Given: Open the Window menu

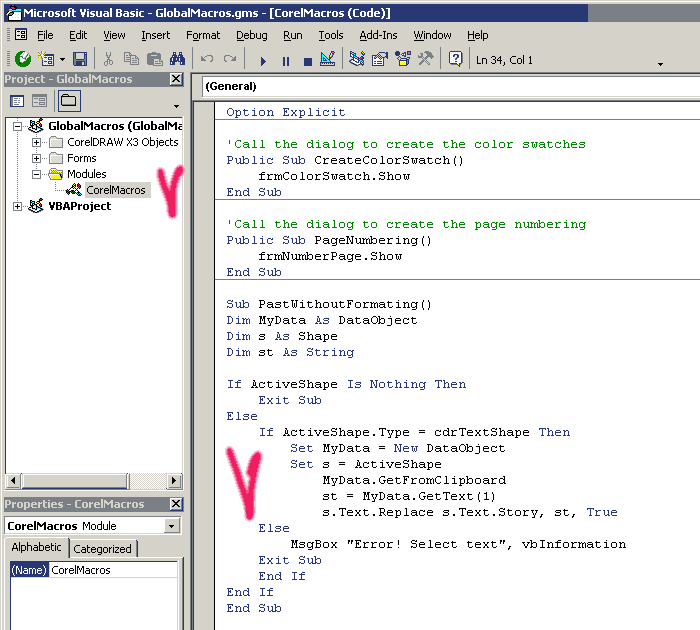Looking at the screenshot, I should pos(432,35).
